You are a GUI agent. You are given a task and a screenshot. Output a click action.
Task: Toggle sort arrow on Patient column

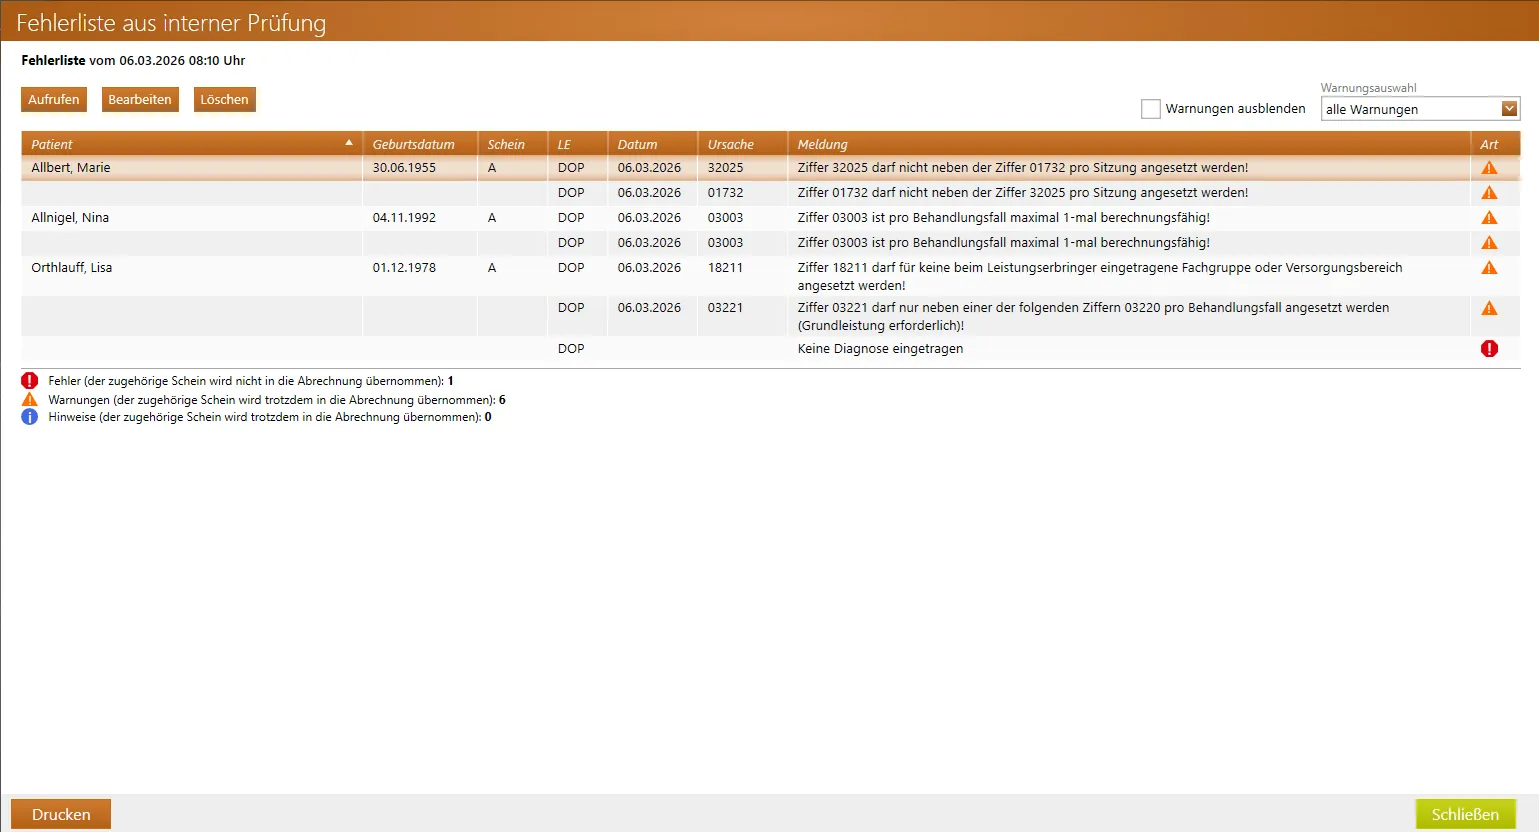(x=348, y=144)
